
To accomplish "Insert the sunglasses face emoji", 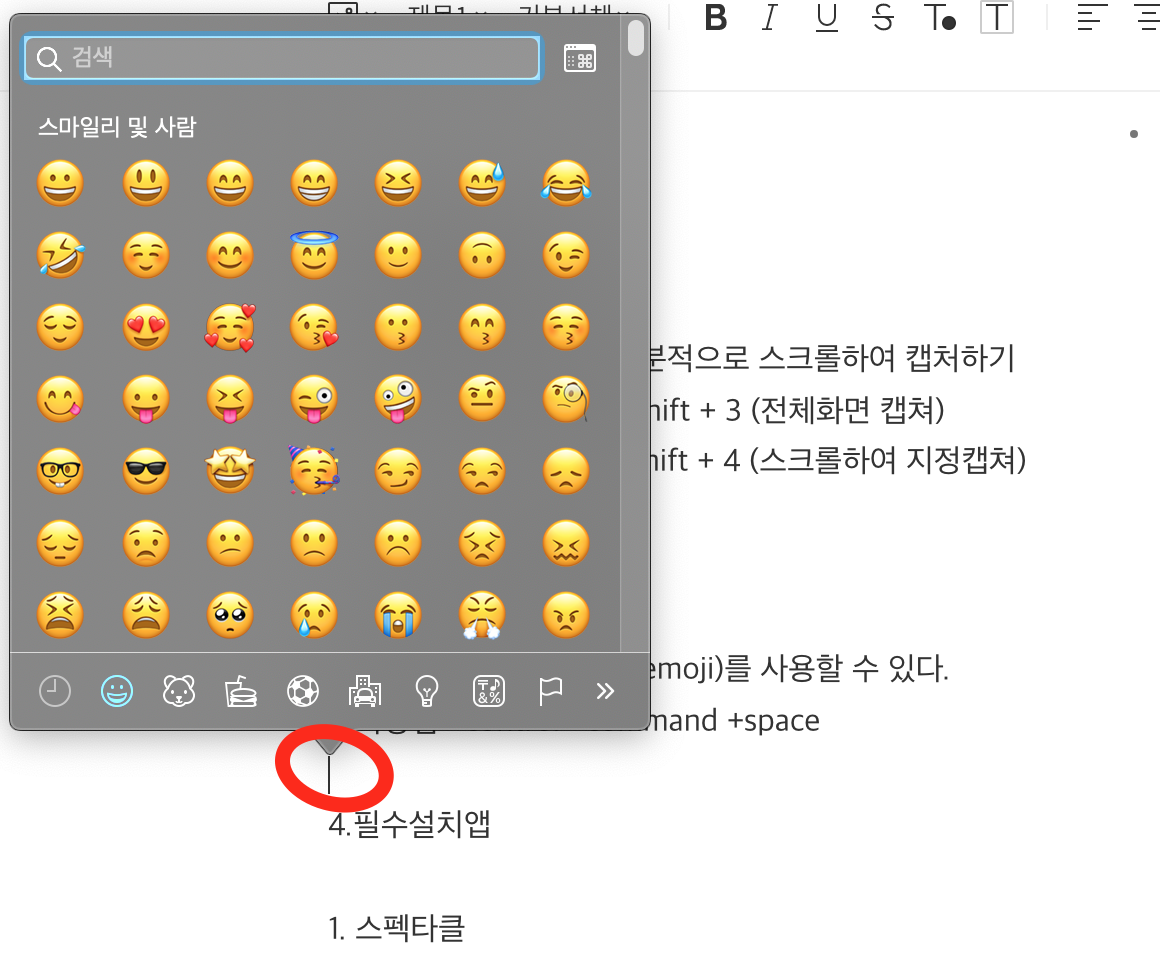I will click(146, 471).
